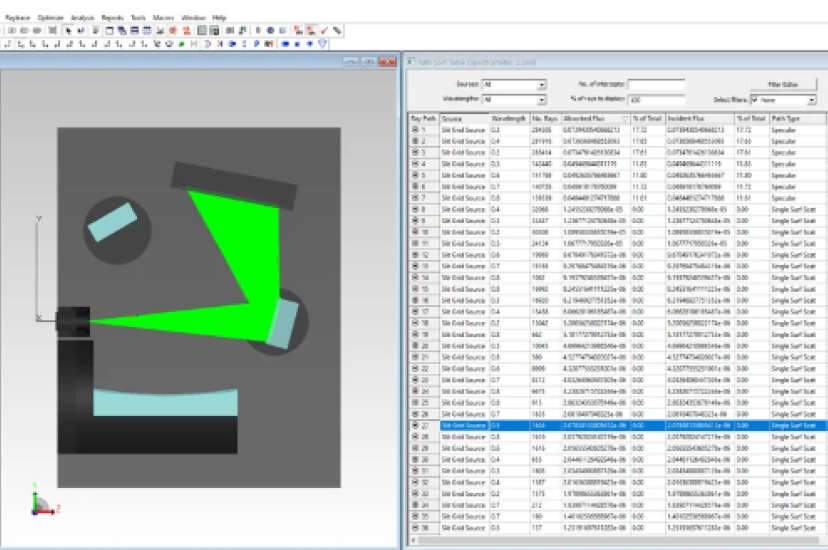This screenshot has width=828, height=550.
Task: Click the blue rectangle icon in second toolbar row
Action: 285,44
